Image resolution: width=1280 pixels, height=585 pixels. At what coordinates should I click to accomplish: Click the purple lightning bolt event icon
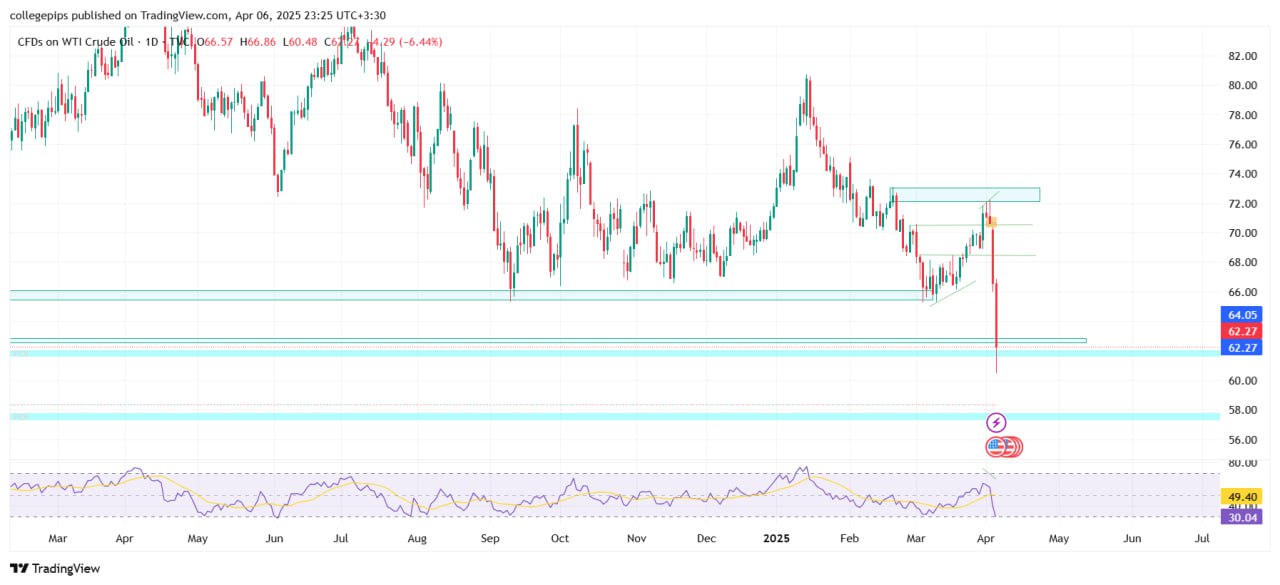(996, 423)
